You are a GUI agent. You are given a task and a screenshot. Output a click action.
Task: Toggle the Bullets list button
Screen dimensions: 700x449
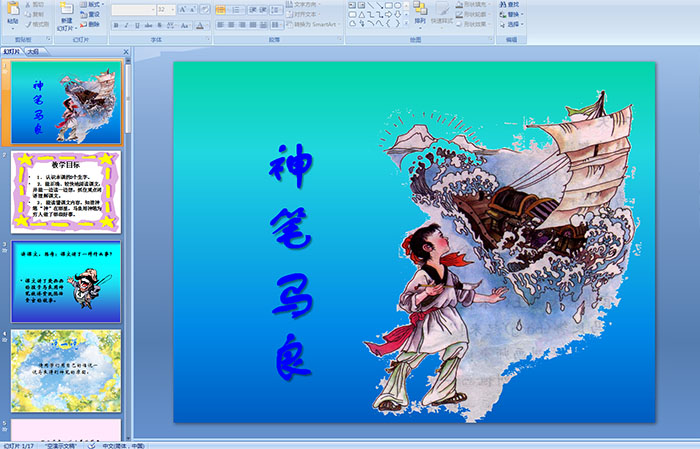(222, 10)
